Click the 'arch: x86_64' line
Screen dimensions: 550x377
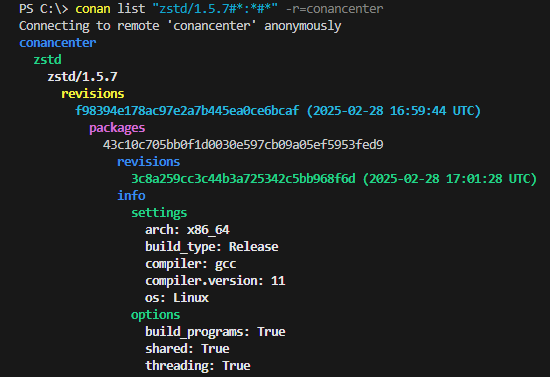coord(187,230)
